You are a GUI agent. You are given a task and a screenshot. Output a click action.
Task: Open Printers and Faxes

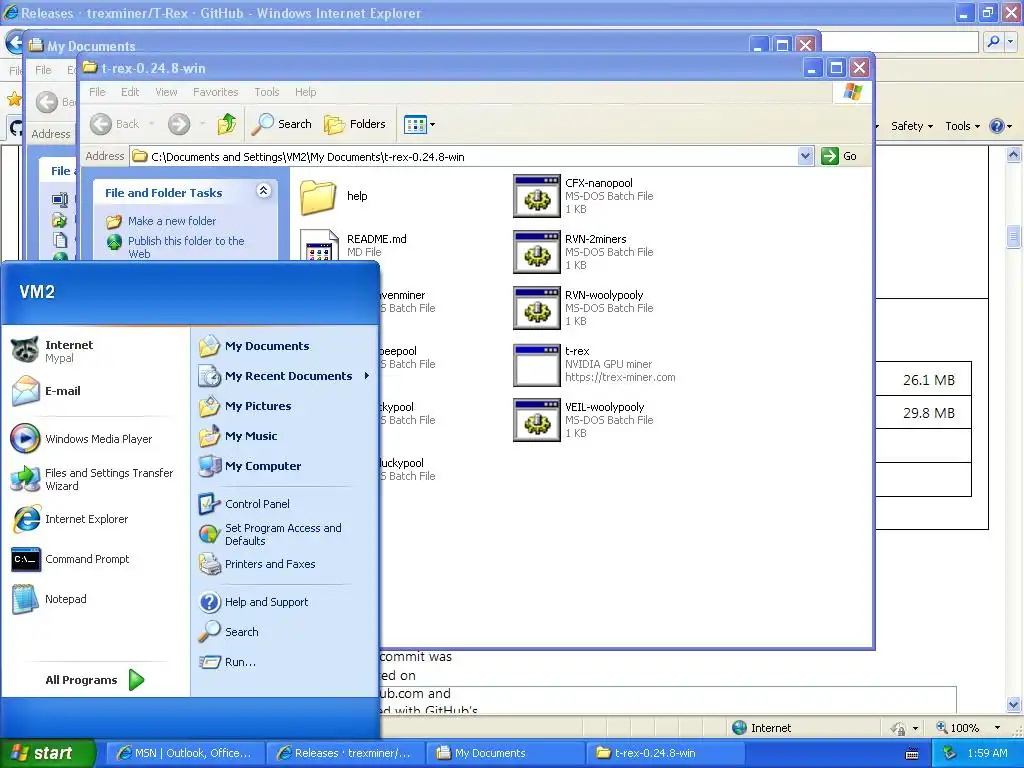pos(257,564)
